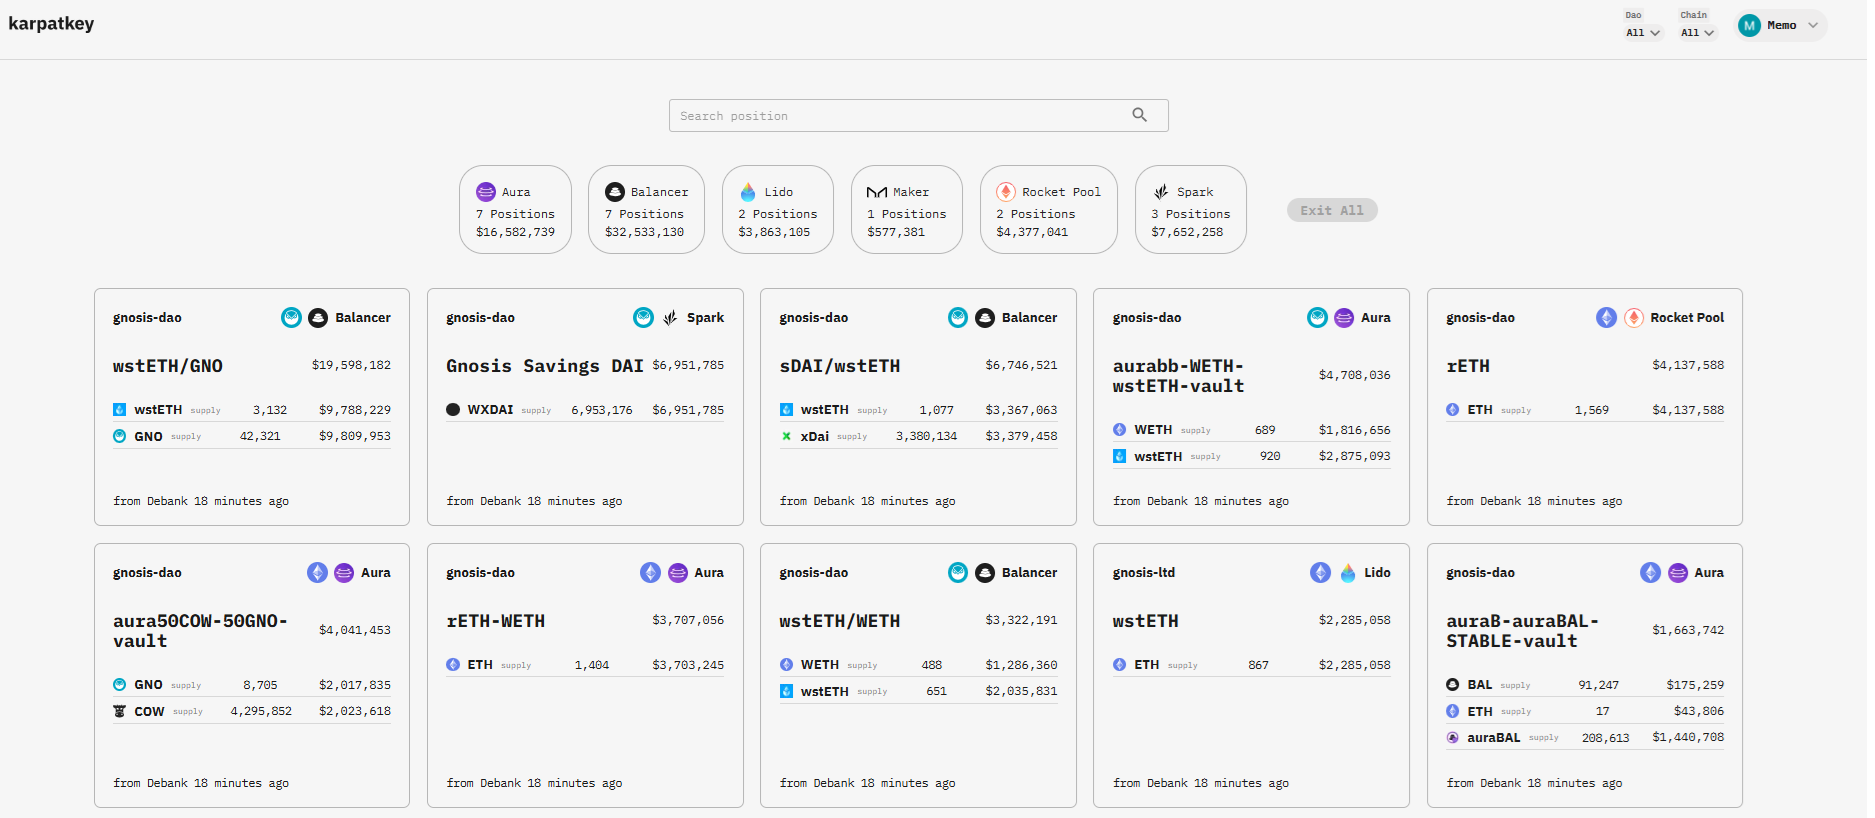Click GNO 42,321 amount in wstETH/GNO card
The image size is (1875, 818).
pos(260,436)
